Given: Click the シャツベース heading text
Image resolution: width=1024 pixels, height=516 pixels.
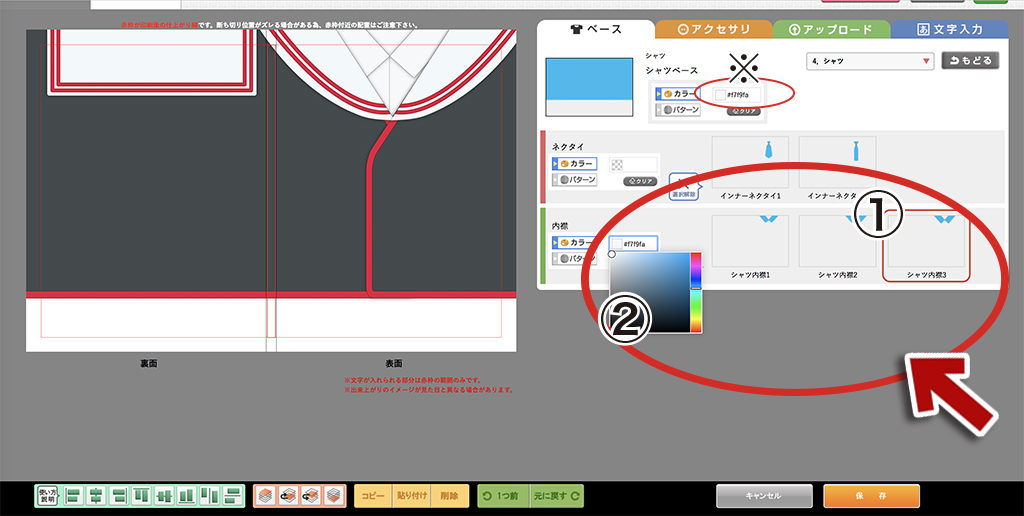Looking at the screenshot, I should click(671, 70).
